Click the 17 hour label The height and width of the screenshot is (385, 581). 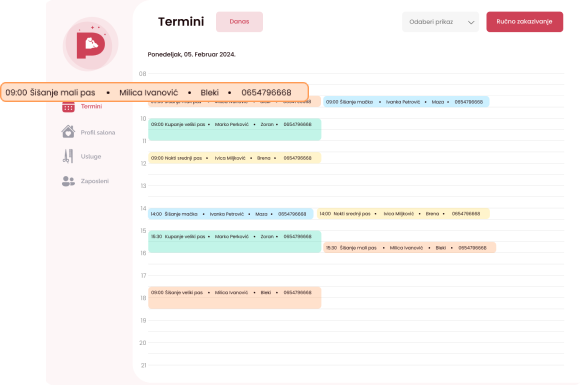tap(143, 275)
